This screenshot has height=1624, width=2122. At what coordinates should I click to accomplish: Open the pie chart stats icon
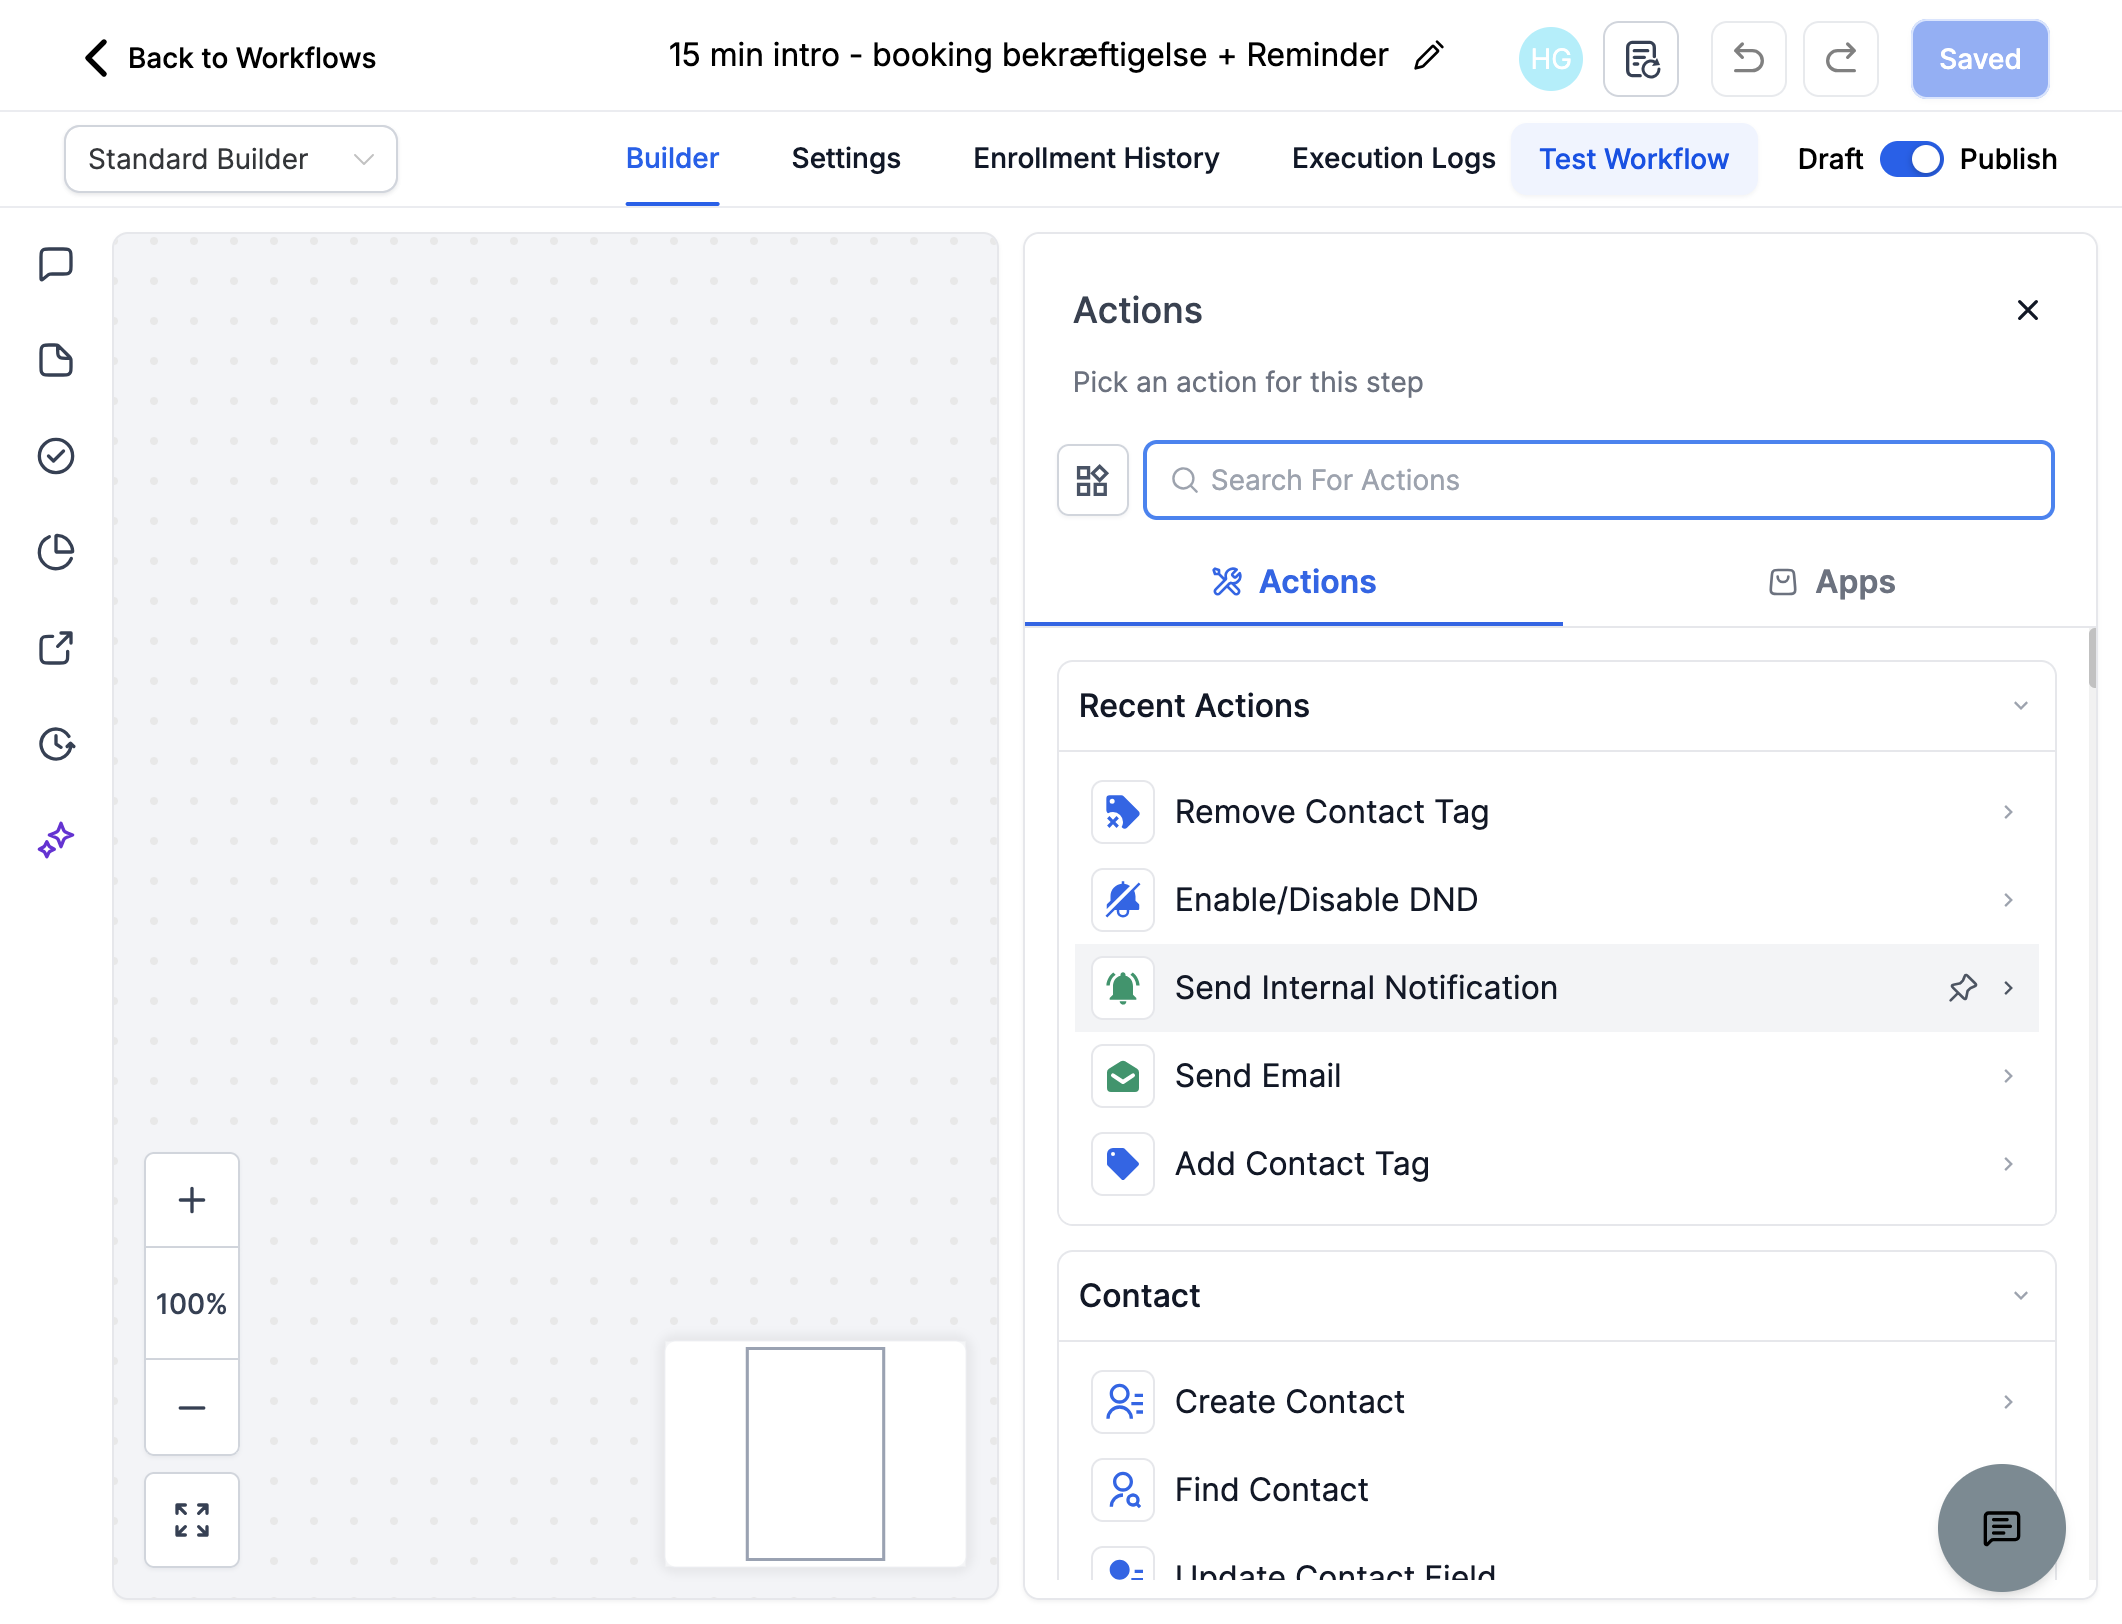pyautogui.click(x=56, y=552)
